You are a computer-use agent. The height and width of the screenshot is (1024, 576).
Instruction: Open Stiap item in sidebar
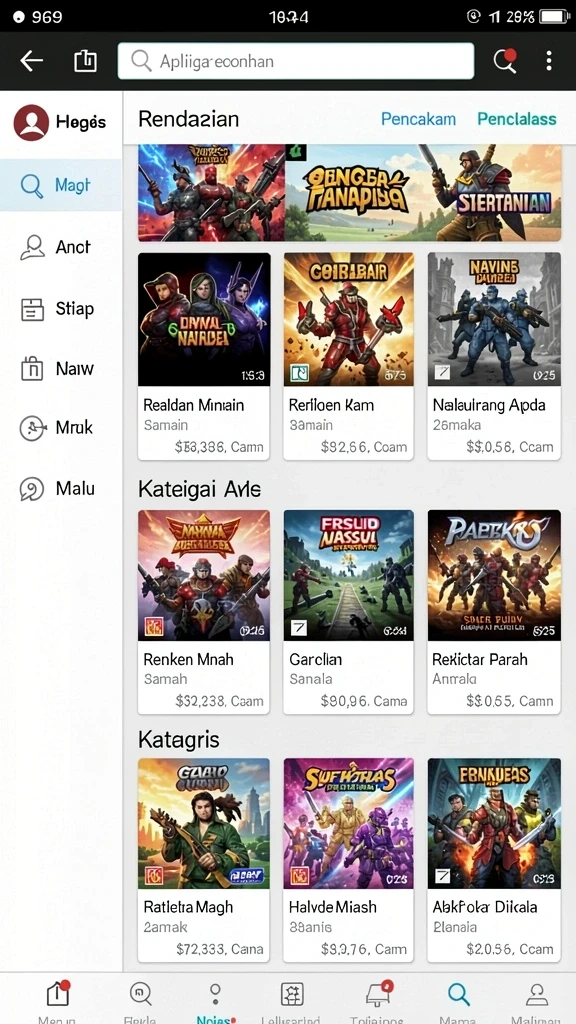point(61,308)
